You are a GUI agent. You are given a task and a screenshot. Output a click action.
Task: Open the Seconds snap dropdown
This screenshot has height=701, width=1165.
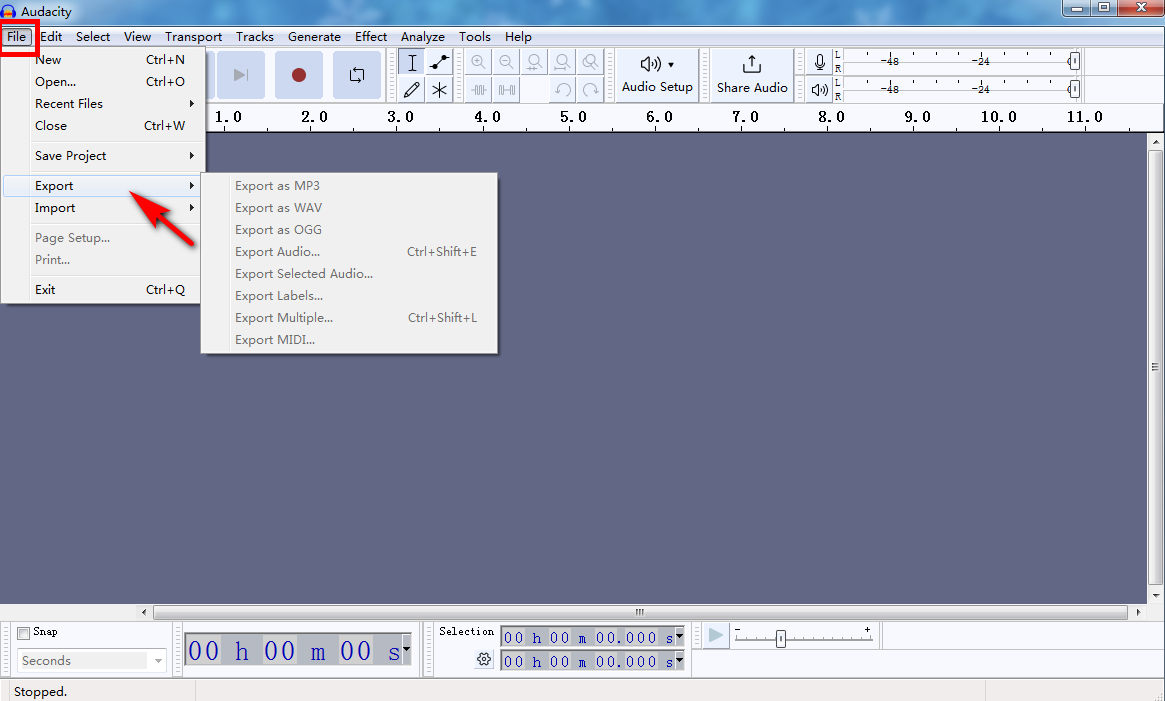click(x=91, y=660)
